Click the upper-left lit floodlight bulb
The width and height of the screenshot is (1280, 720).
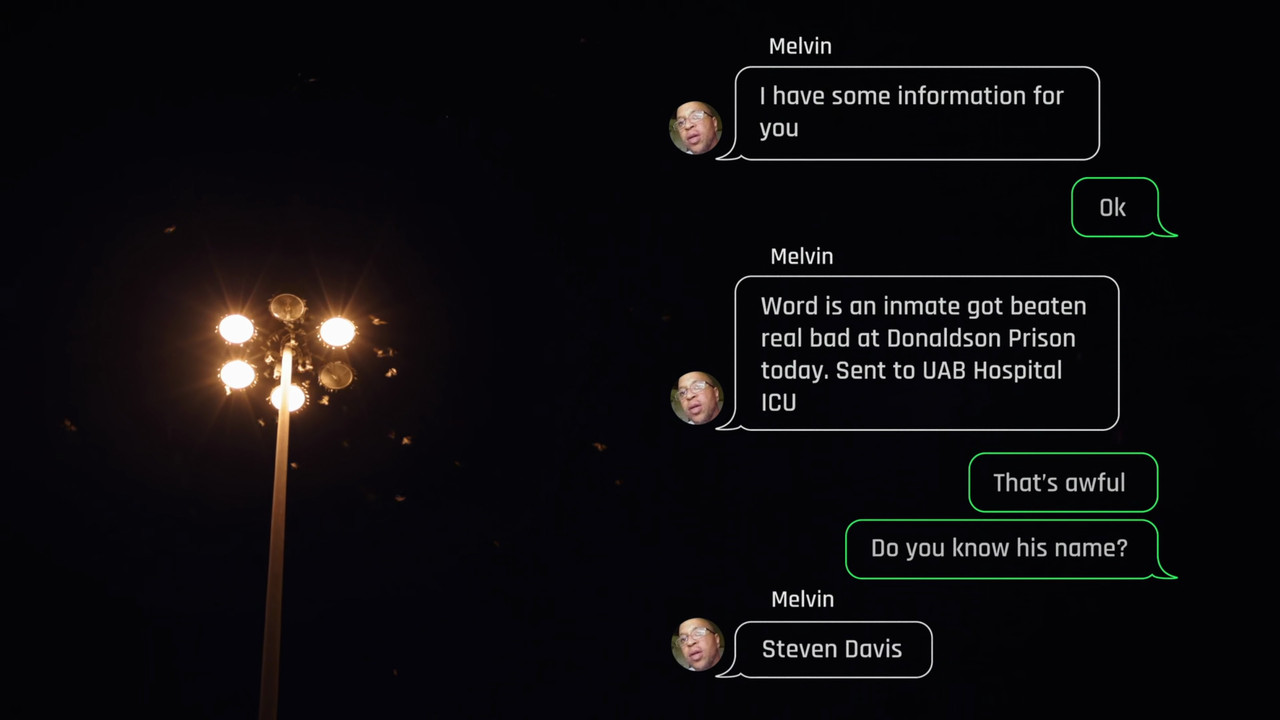click(236, 328)
